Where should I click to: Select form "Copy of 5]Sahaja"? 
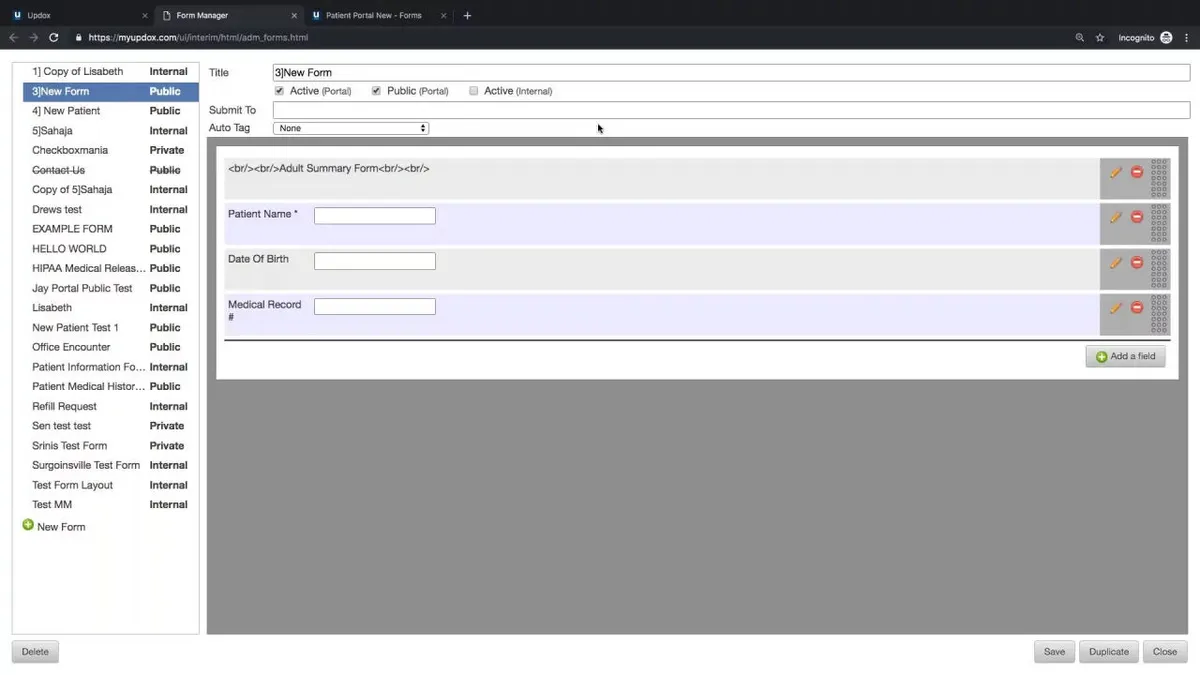111,190
